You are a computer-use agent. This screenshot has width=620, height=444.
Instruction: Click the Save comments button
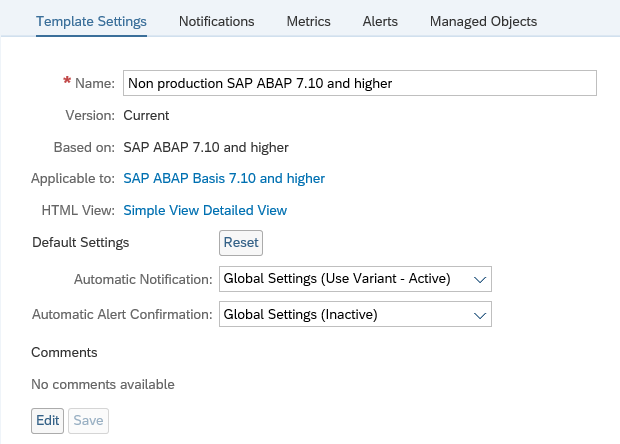tap(88, 421)
